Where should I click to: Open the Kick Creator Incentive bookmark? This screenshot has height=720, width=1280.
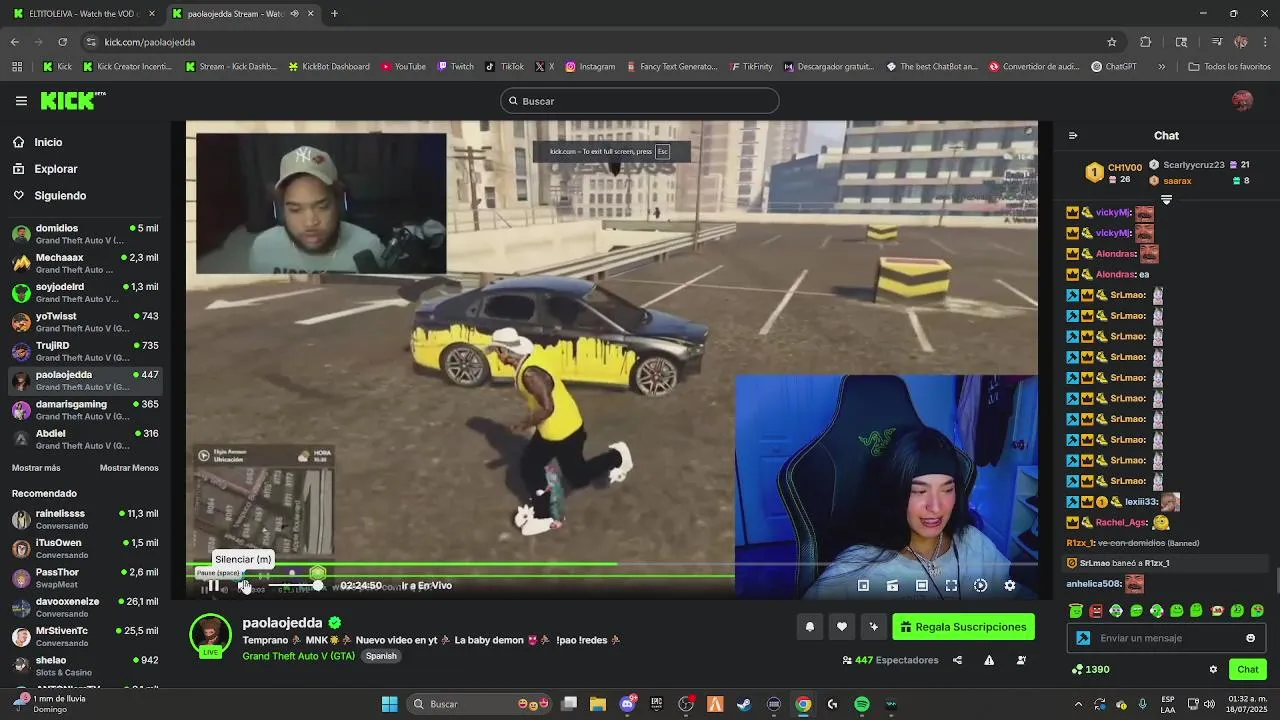pos(127,67)
